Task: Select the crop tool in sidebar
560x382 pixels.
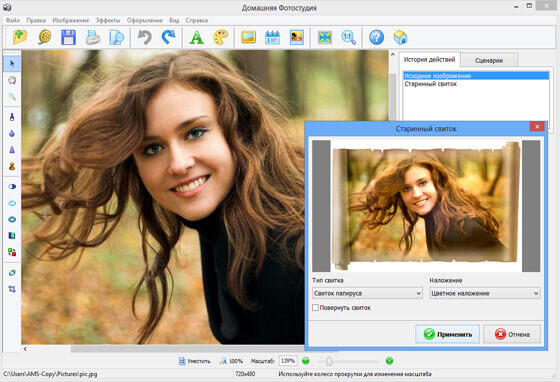Action: tap(12, 289)
